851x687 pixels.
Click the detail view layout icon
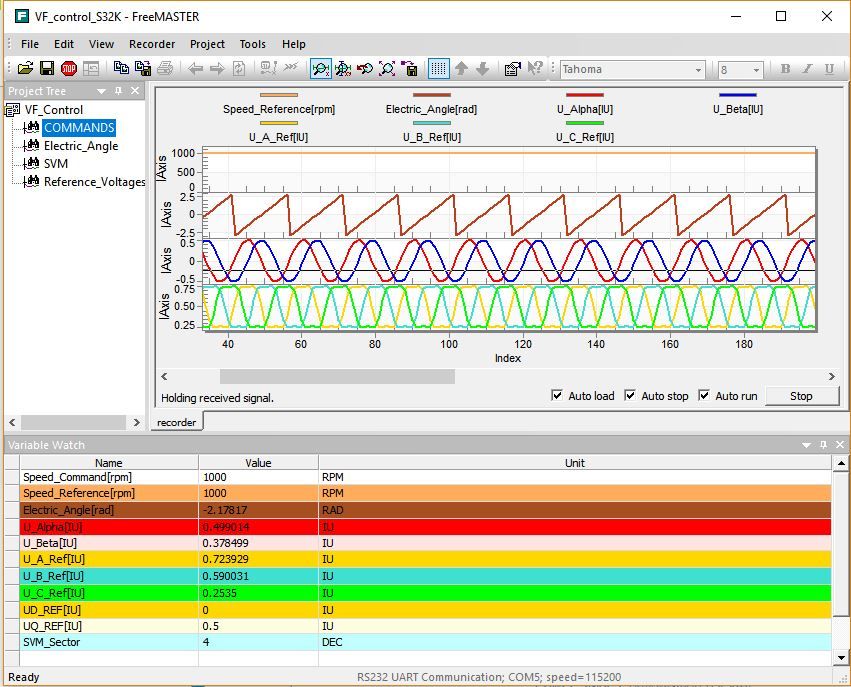coord(91,68)
